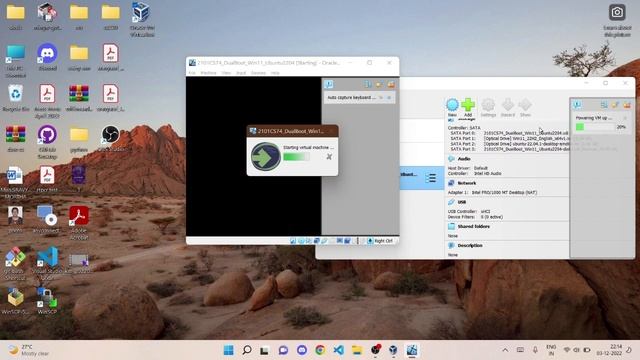Open the File menu in VM window
This screenshot has height=360, width=640.
pyautogui.click(x=192, y=73)
